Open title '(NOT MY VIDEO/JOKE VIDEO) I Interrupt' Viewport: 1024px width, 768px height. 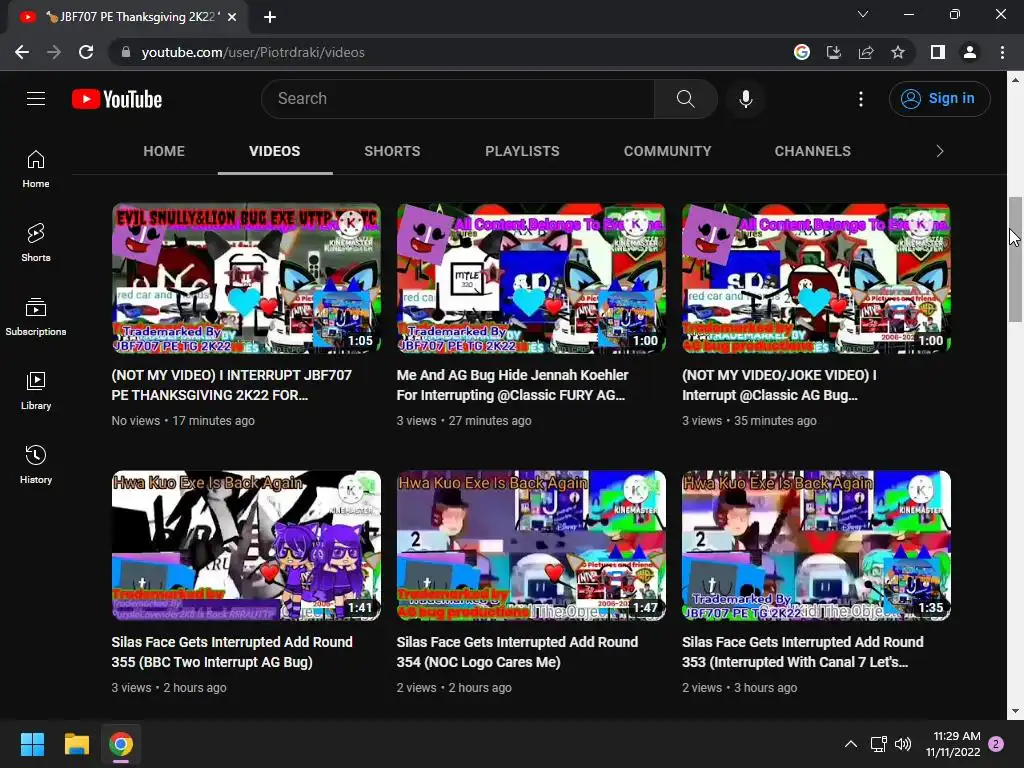point(780,385)
